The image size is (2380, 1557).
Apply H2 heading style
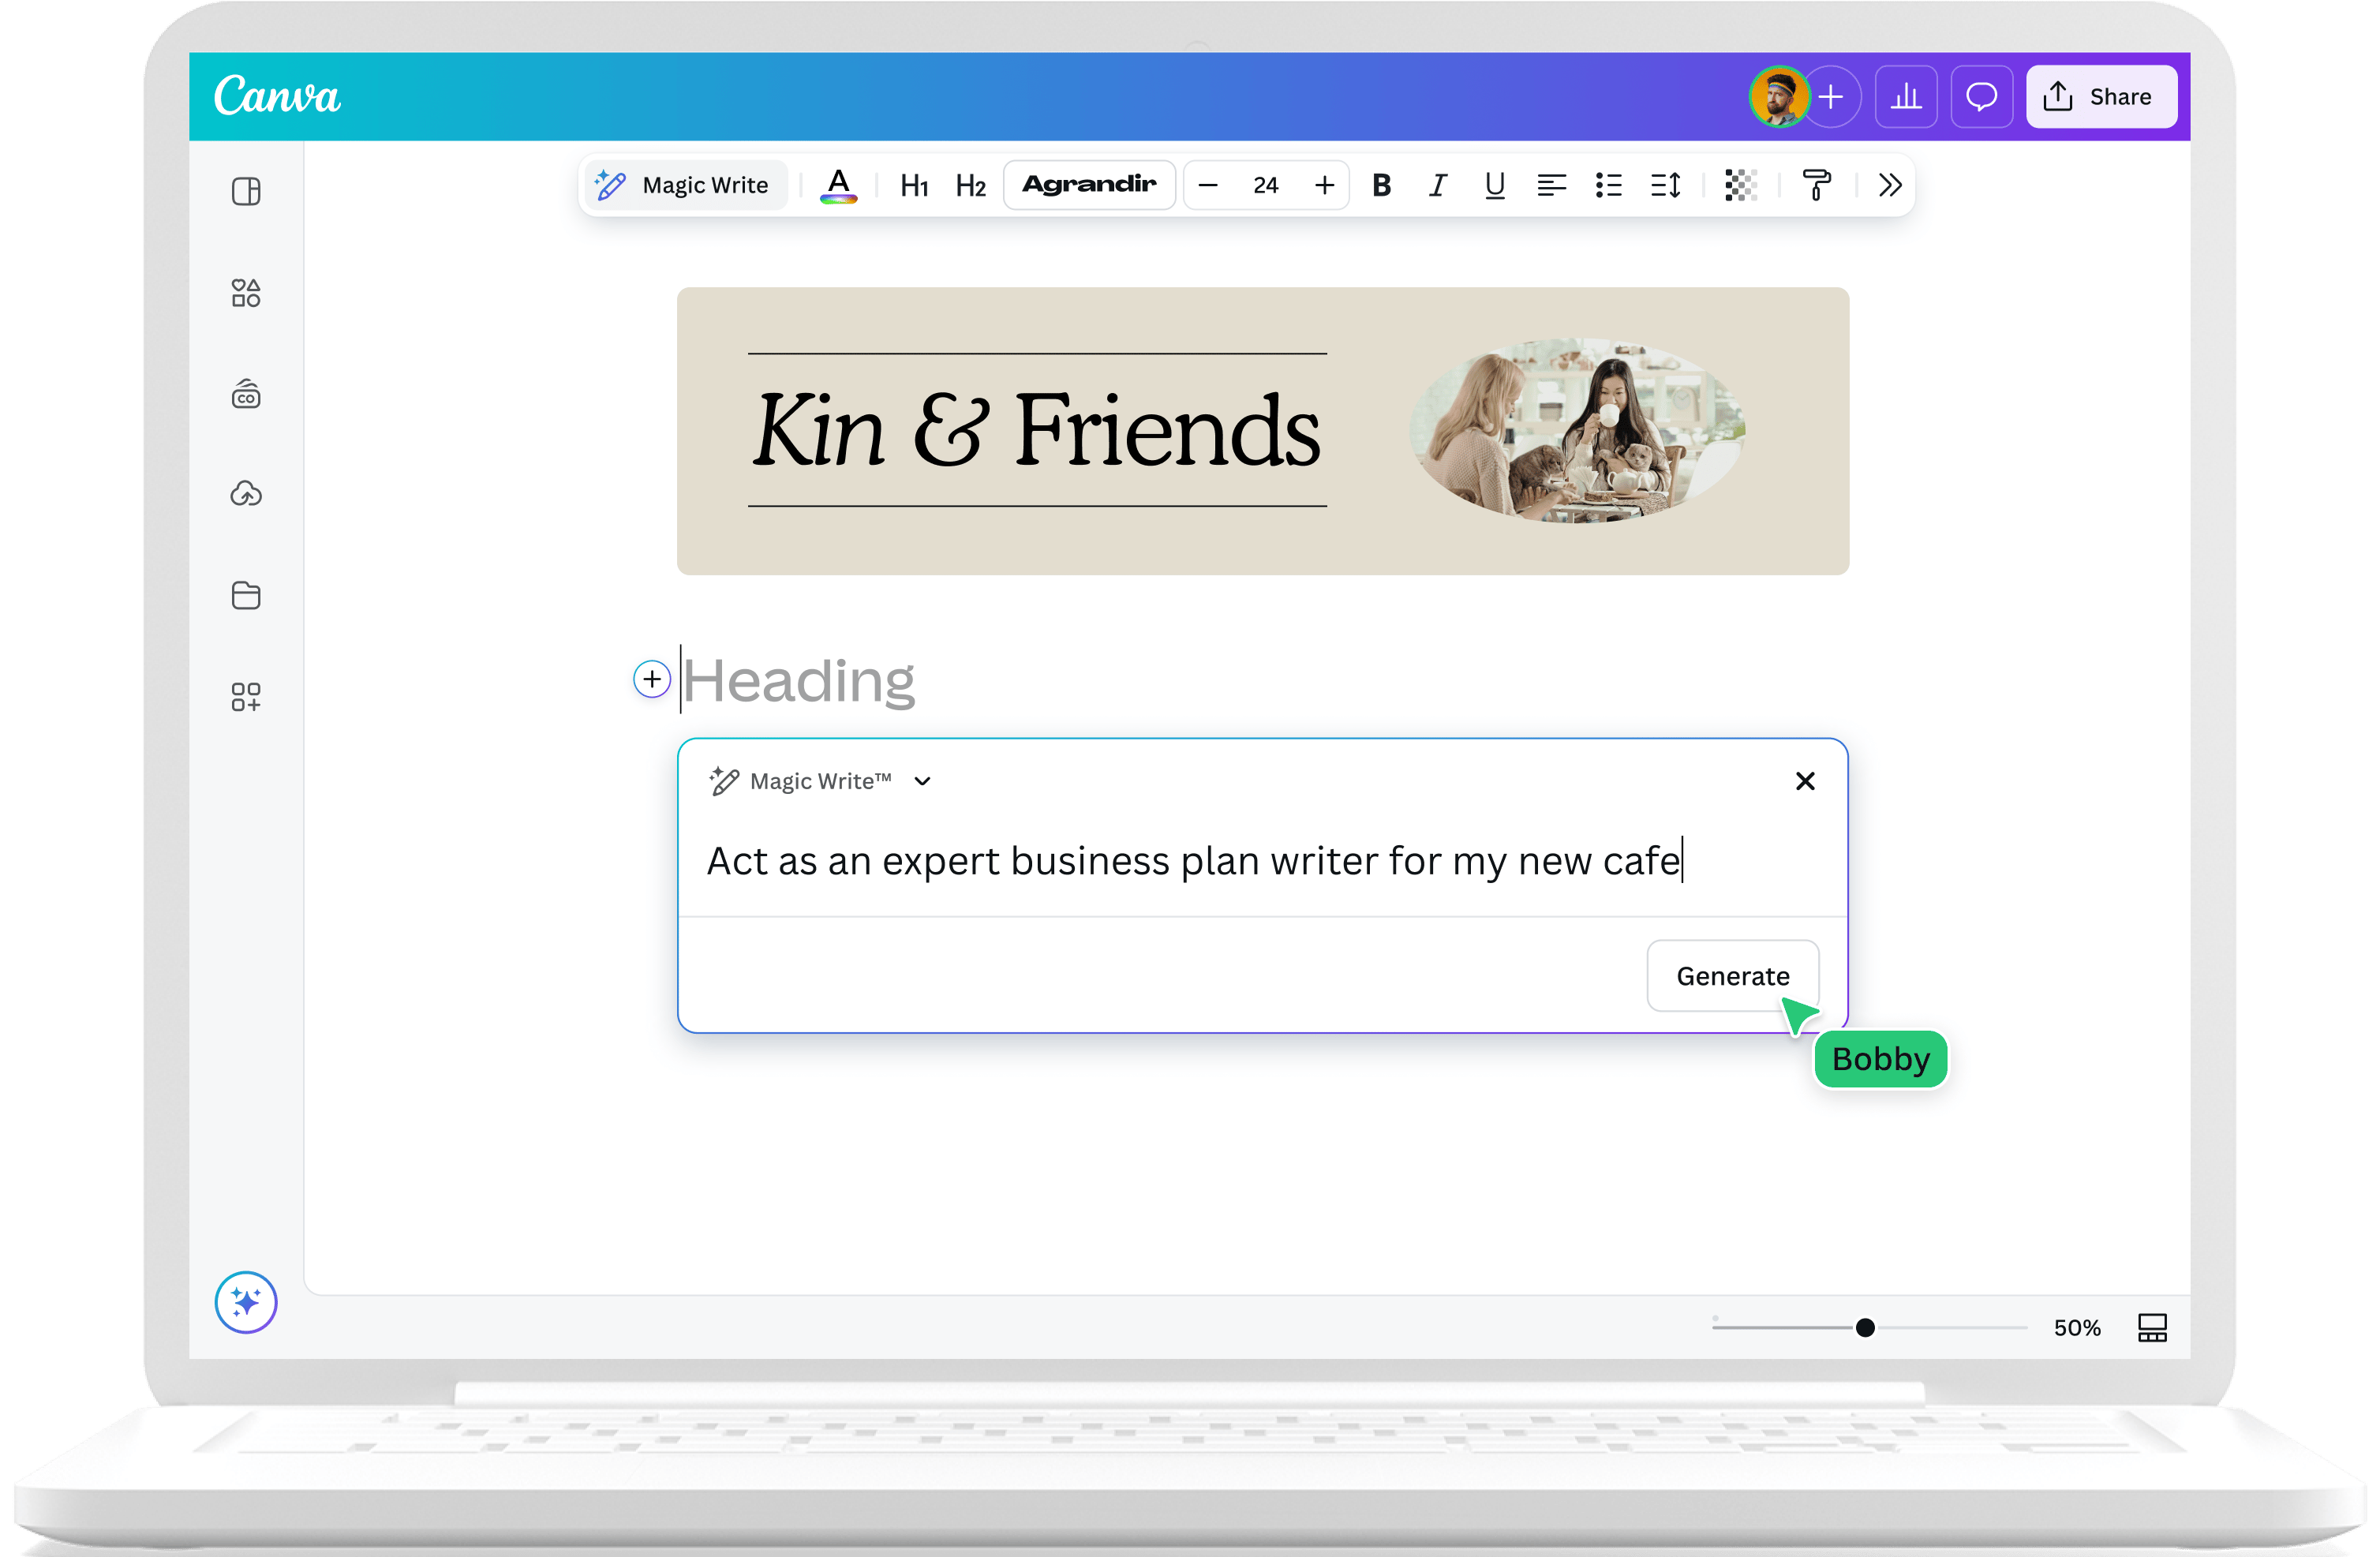[x=970, y=186]
